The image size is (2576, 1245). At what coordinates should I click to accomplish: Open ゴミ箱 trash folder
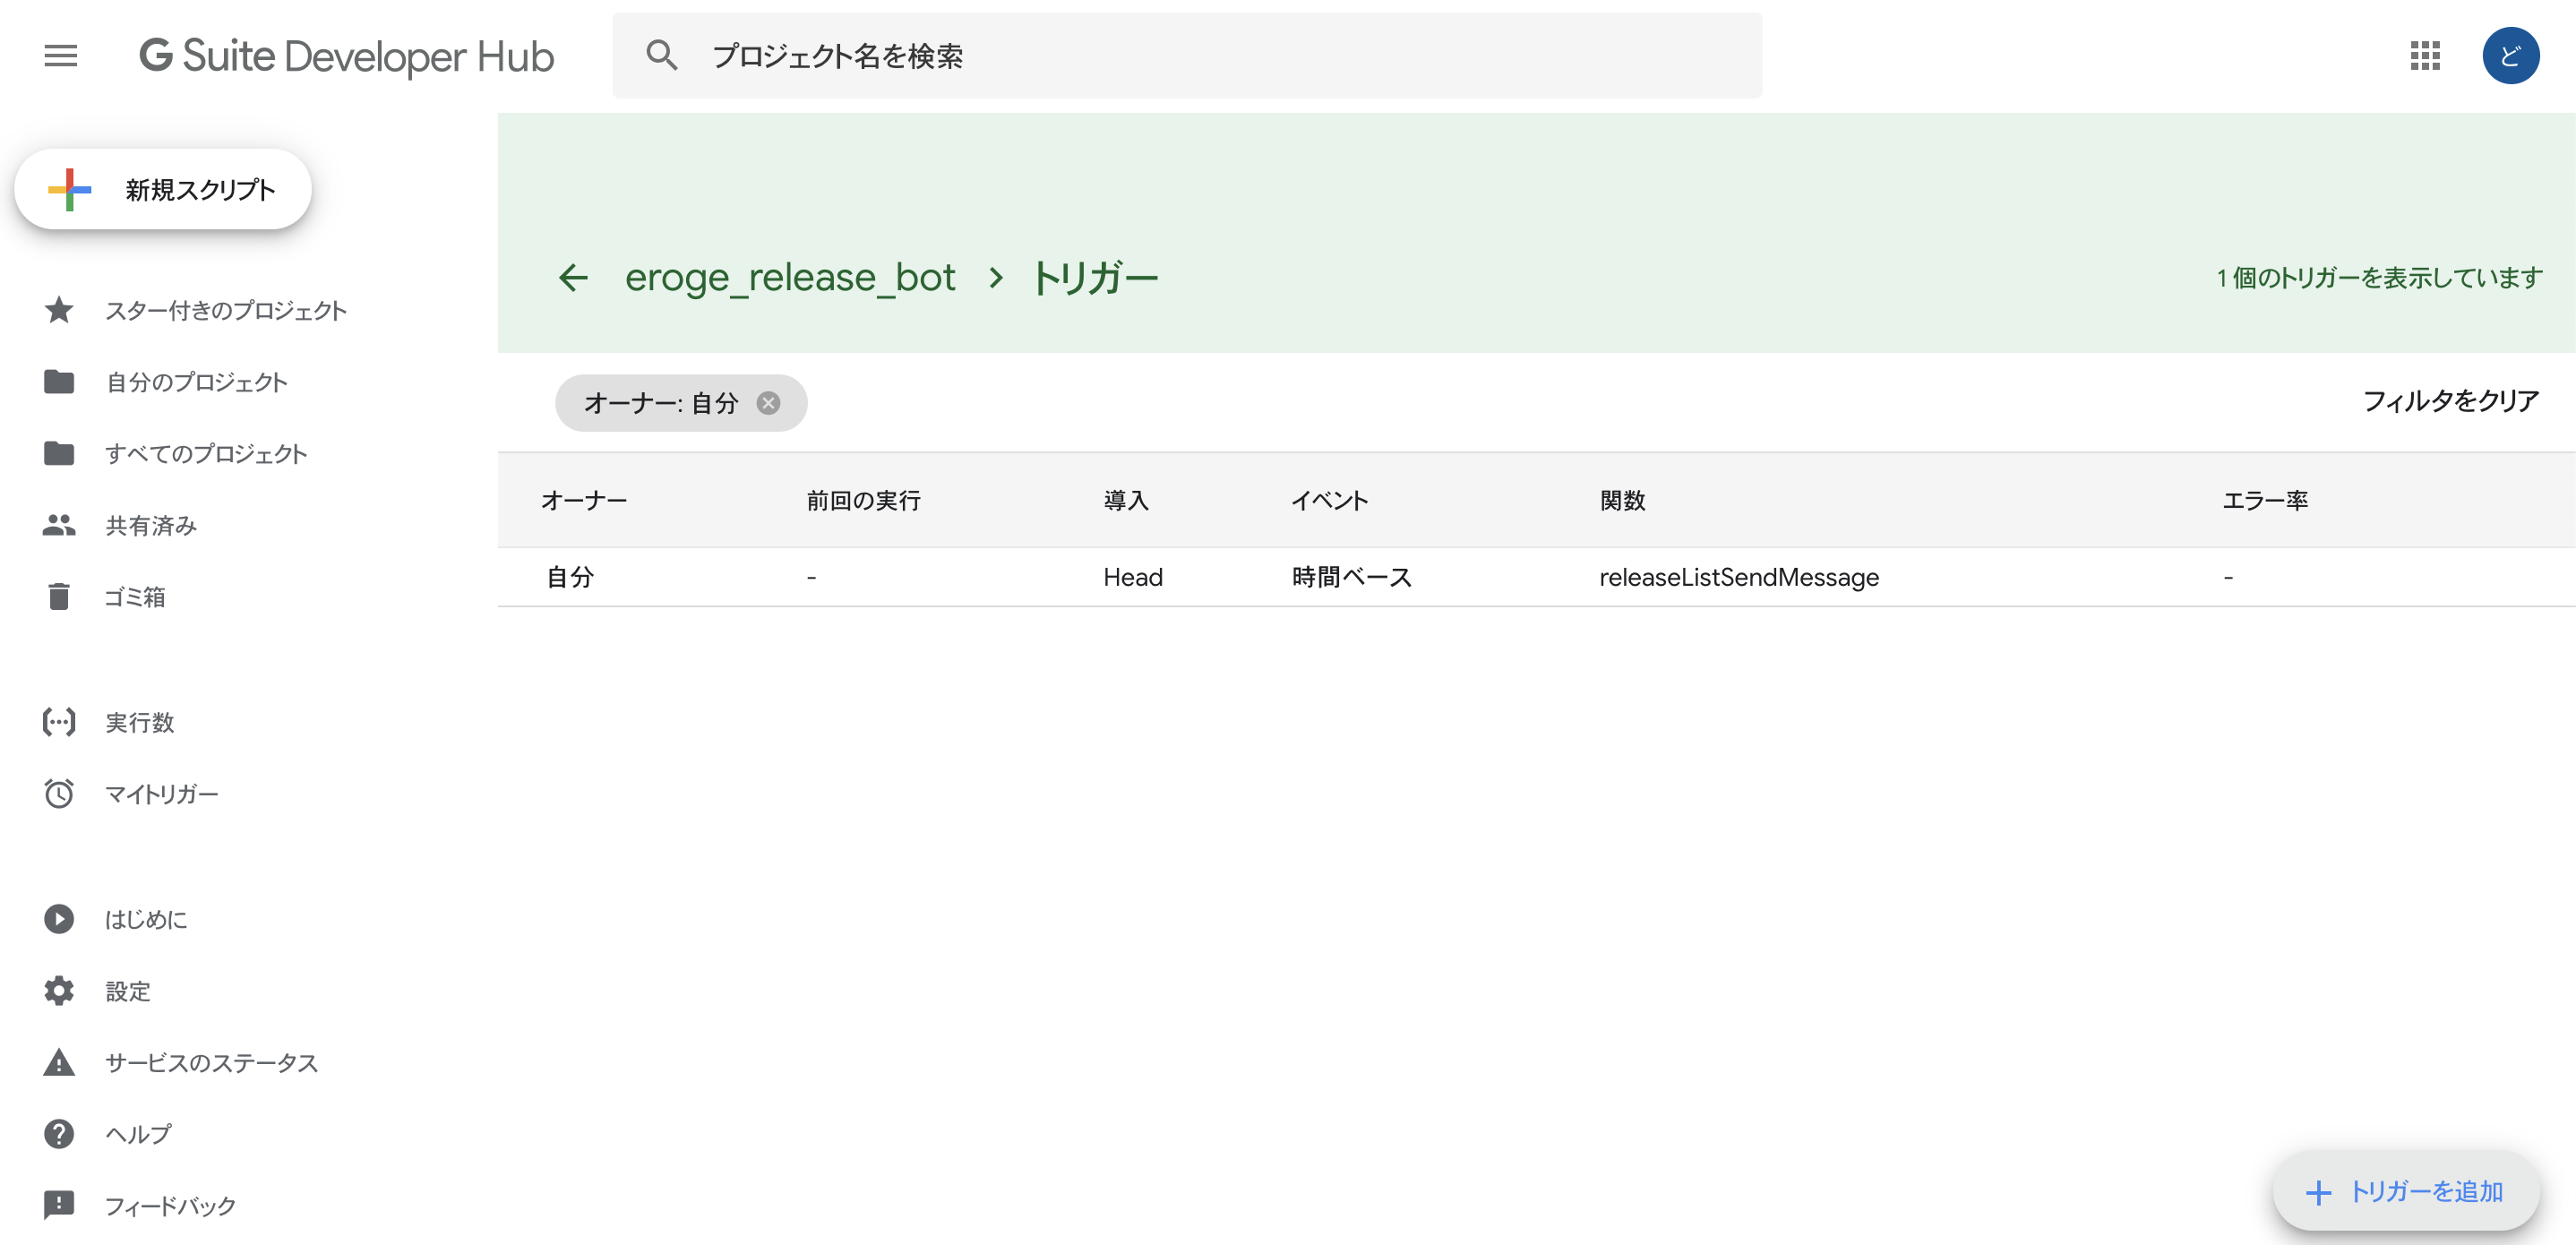(x=134, y=597)
